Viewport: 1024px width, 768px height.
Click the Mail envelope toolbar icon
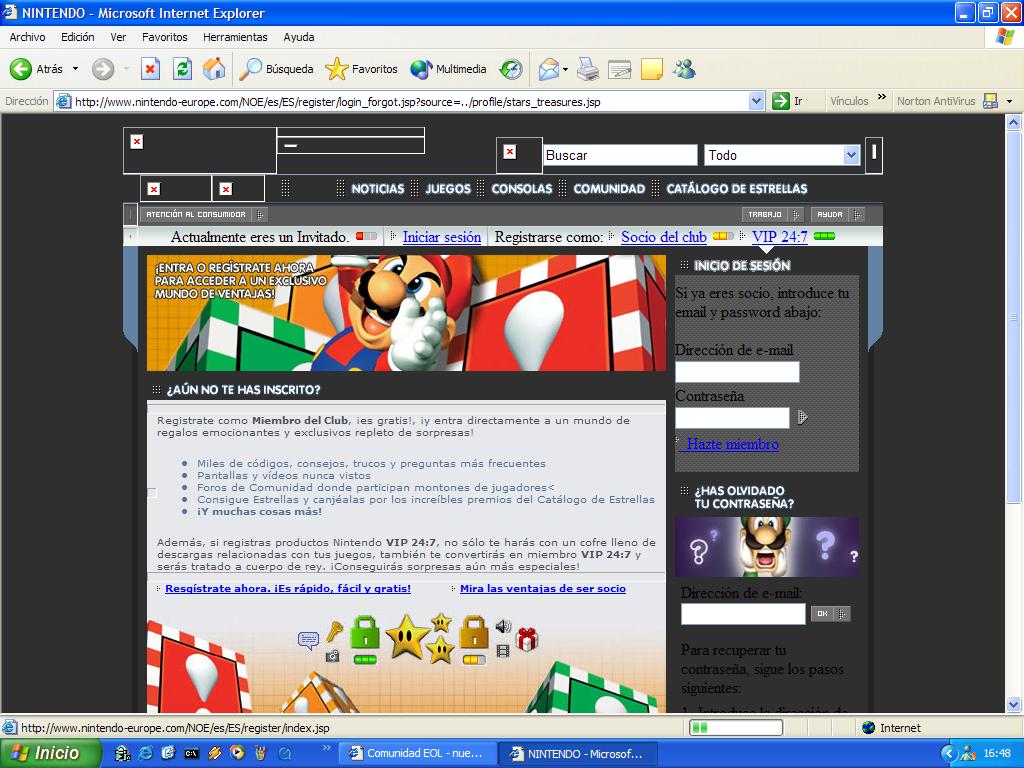(x=549, y=69)
